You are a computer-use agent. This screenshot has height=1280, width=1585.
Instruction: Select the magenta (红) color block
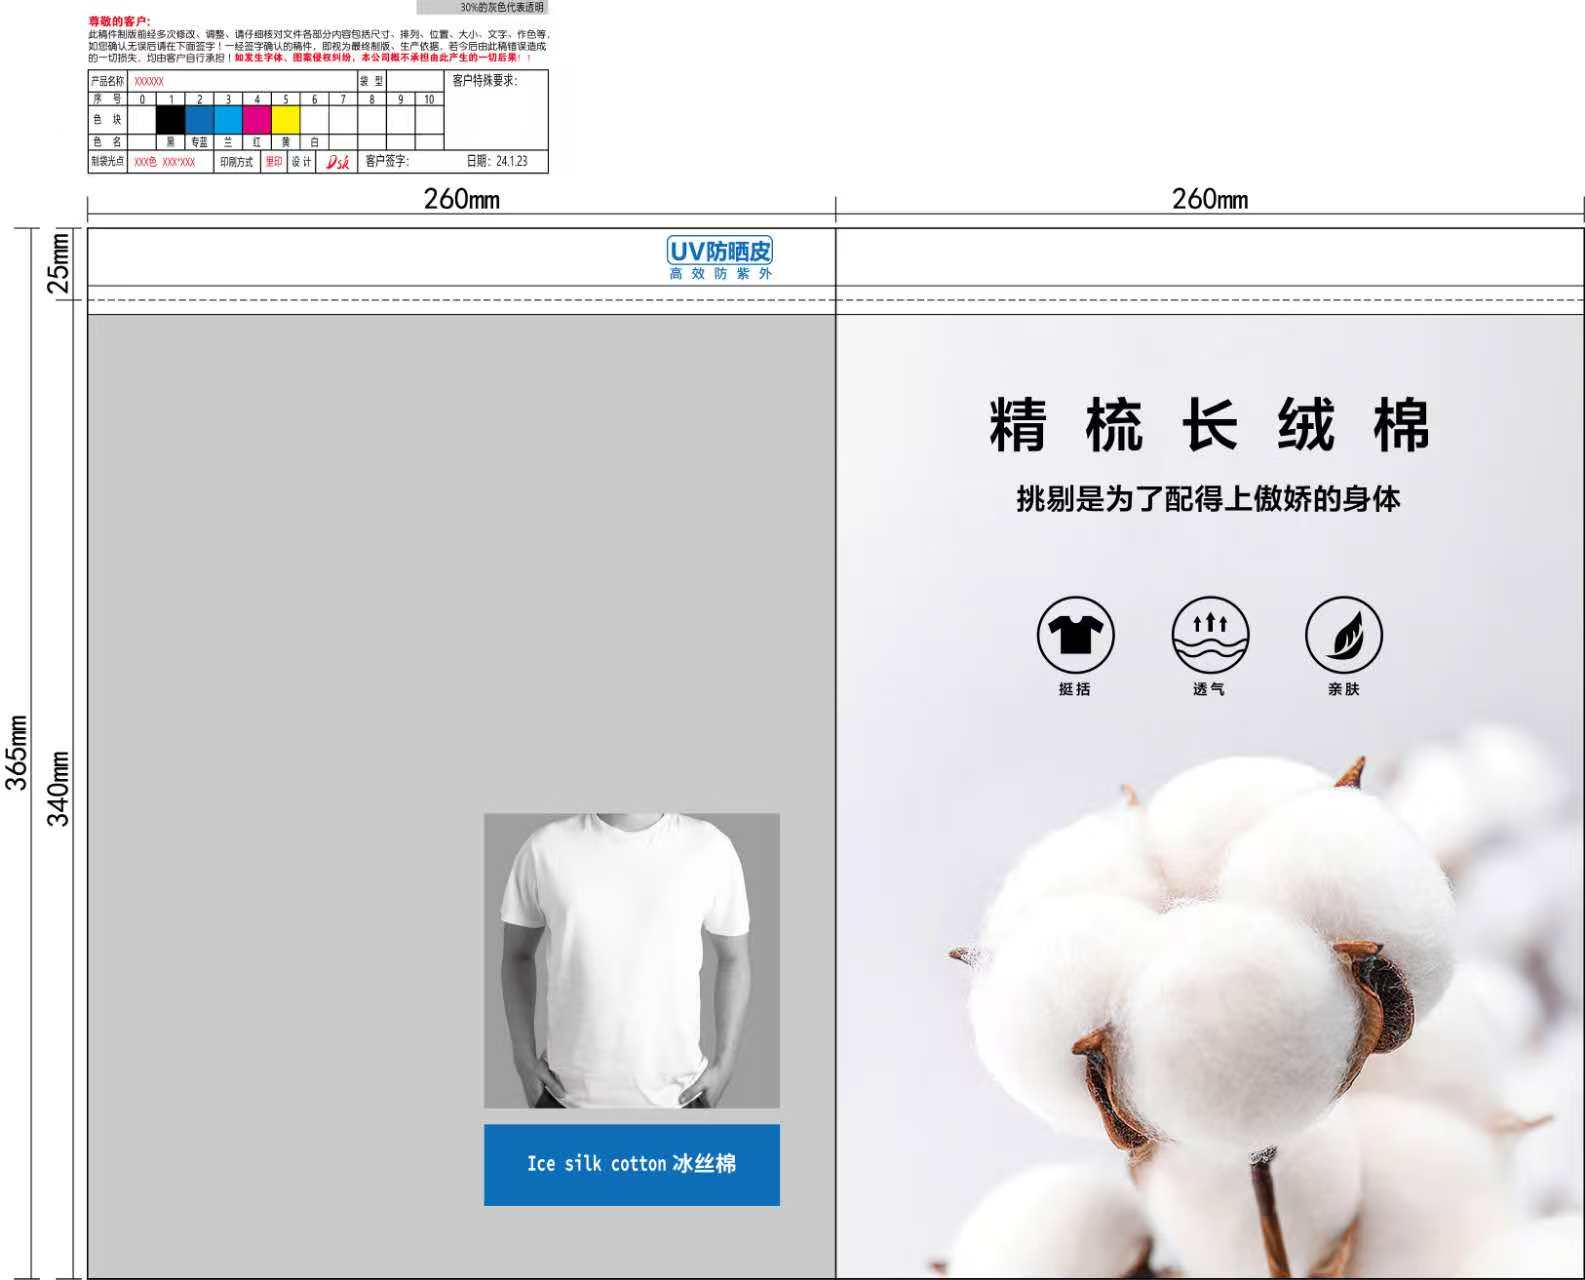[x=257, y=120]
